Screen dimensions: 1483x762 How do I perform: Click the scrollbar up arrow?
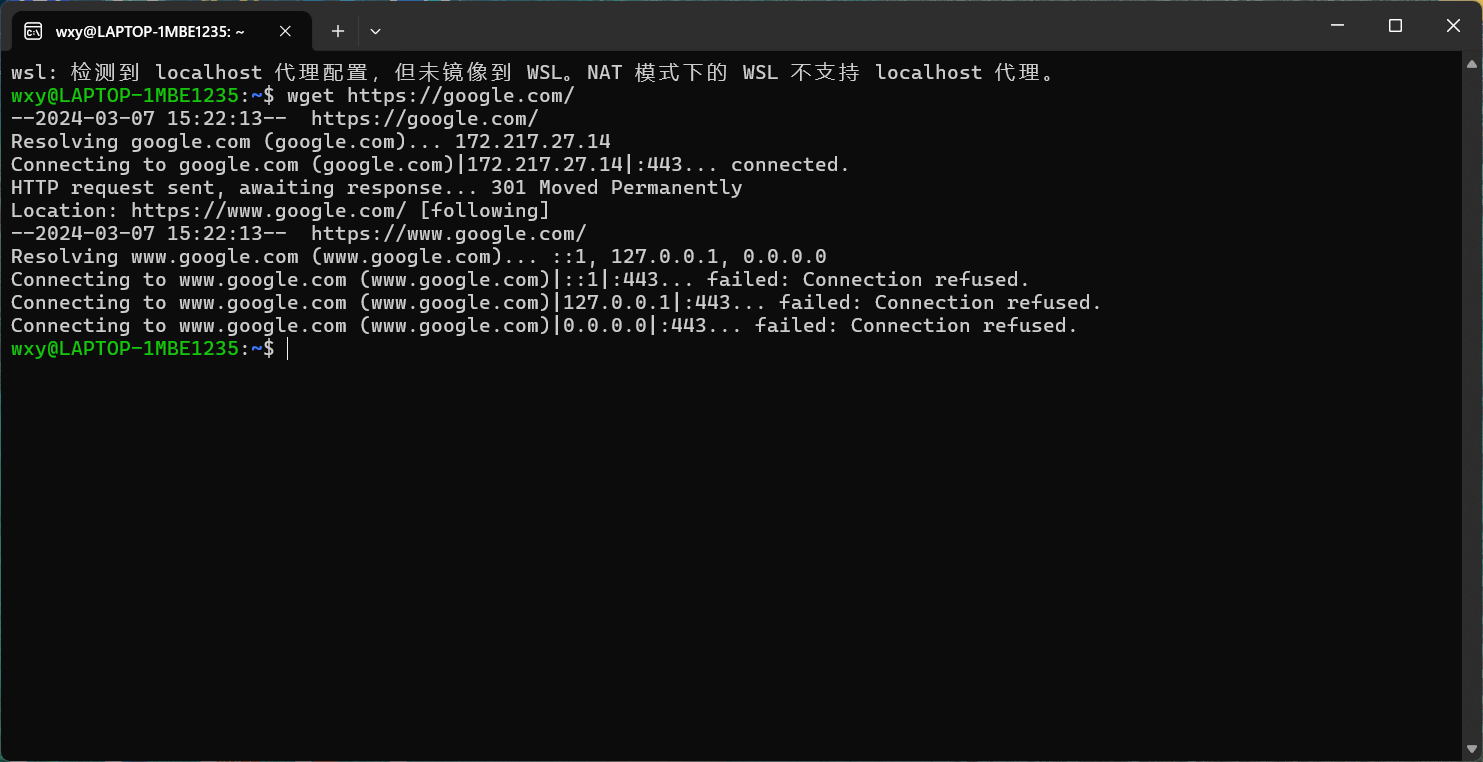(1470, 63)
